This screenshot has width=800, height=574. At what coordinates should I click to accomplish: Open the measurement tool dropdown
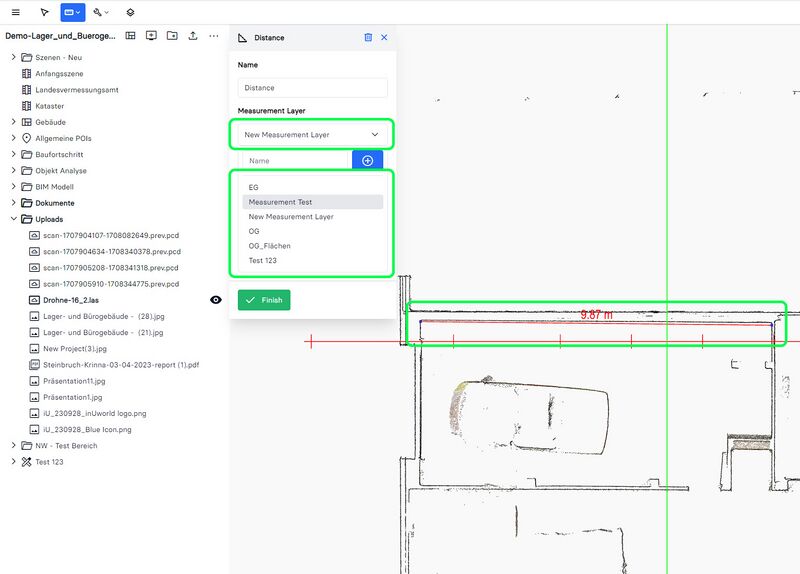coord(72,12)
